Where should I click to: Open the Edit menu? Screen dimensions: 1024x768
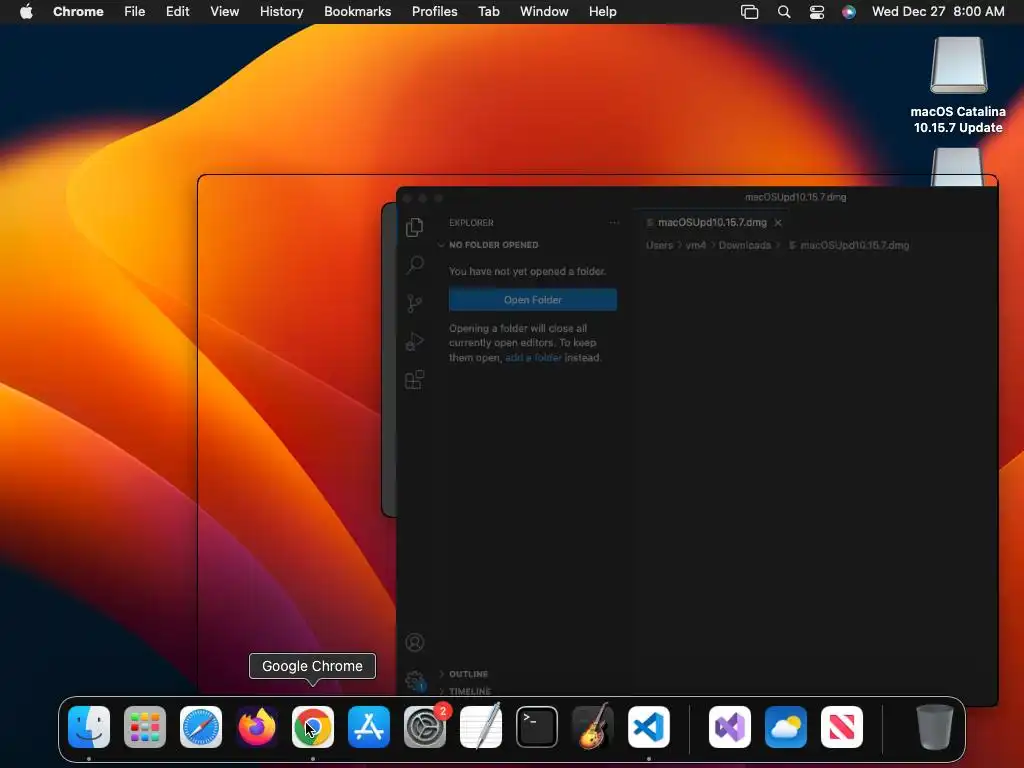point(177,12)
